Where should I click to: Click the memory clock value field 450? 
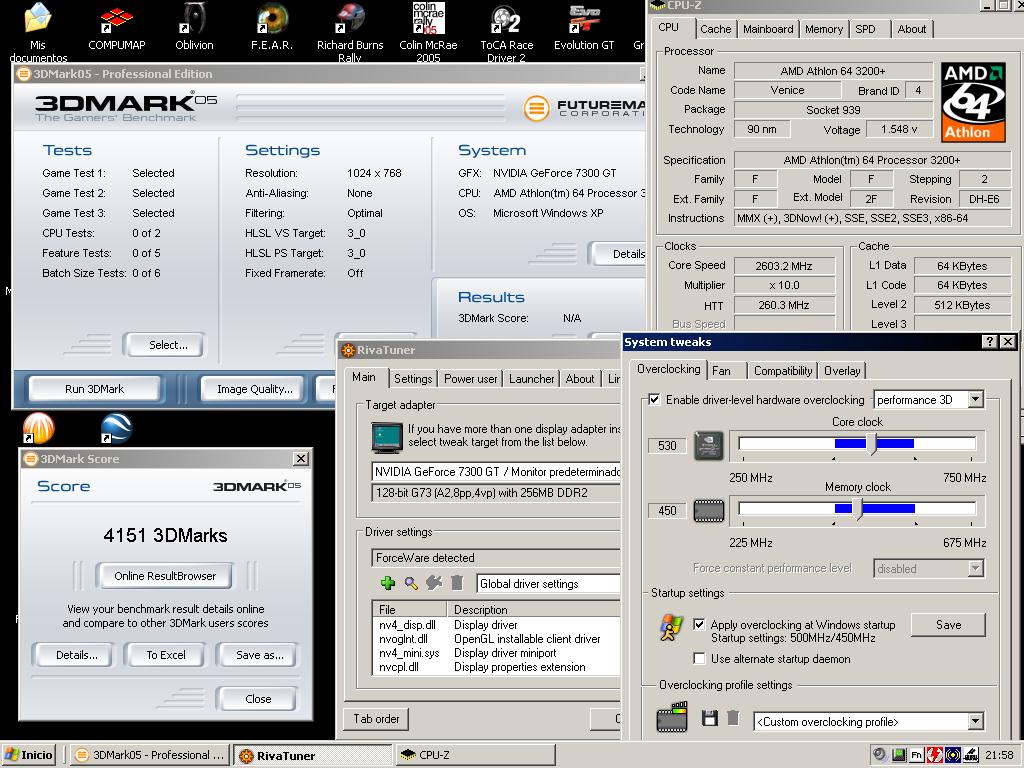pyautogui.click(x=667, y=511)
